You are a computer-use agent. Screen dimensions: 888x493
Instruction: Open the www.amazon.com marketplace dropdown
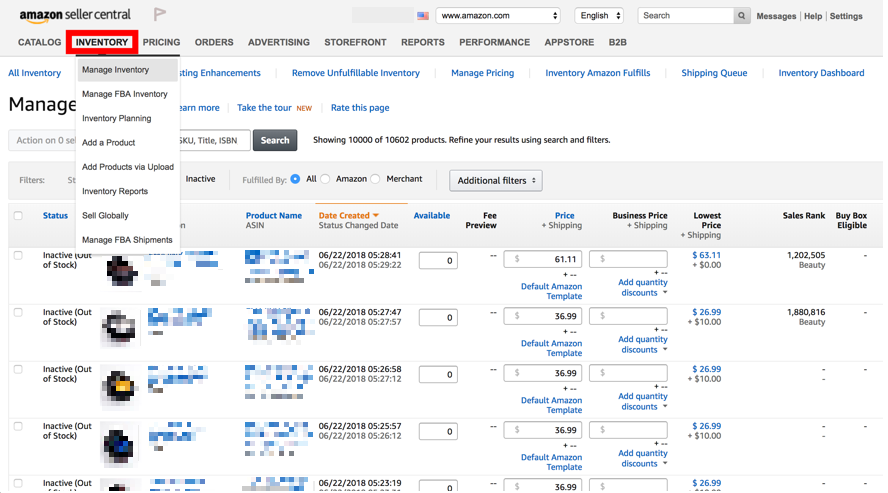(x=498, y=16)
